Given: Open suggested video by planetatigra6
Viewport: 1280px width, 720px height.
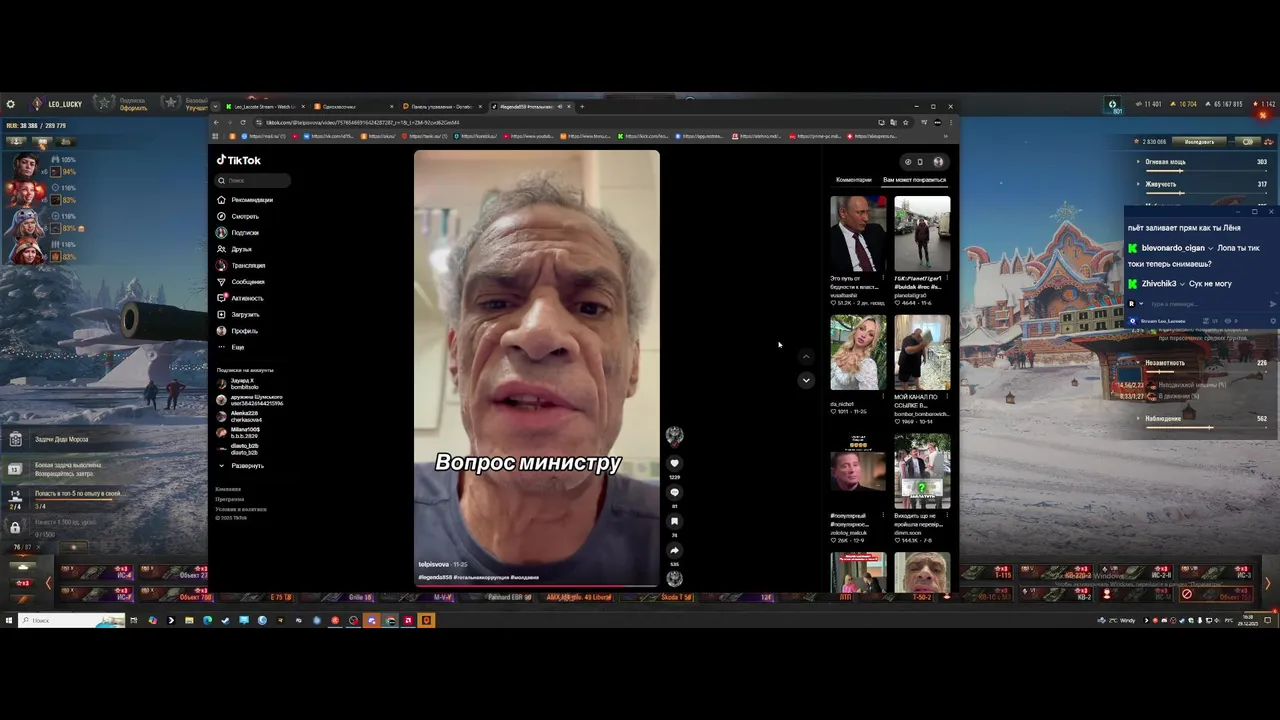Looking at the screenshot, I should (922, 234).
